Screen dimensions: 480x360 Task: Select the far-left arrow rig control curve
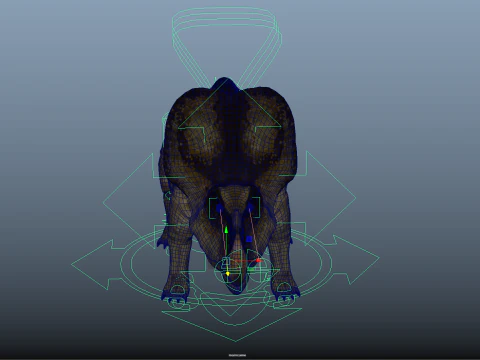pyautogui.click(x=97, y=264)
